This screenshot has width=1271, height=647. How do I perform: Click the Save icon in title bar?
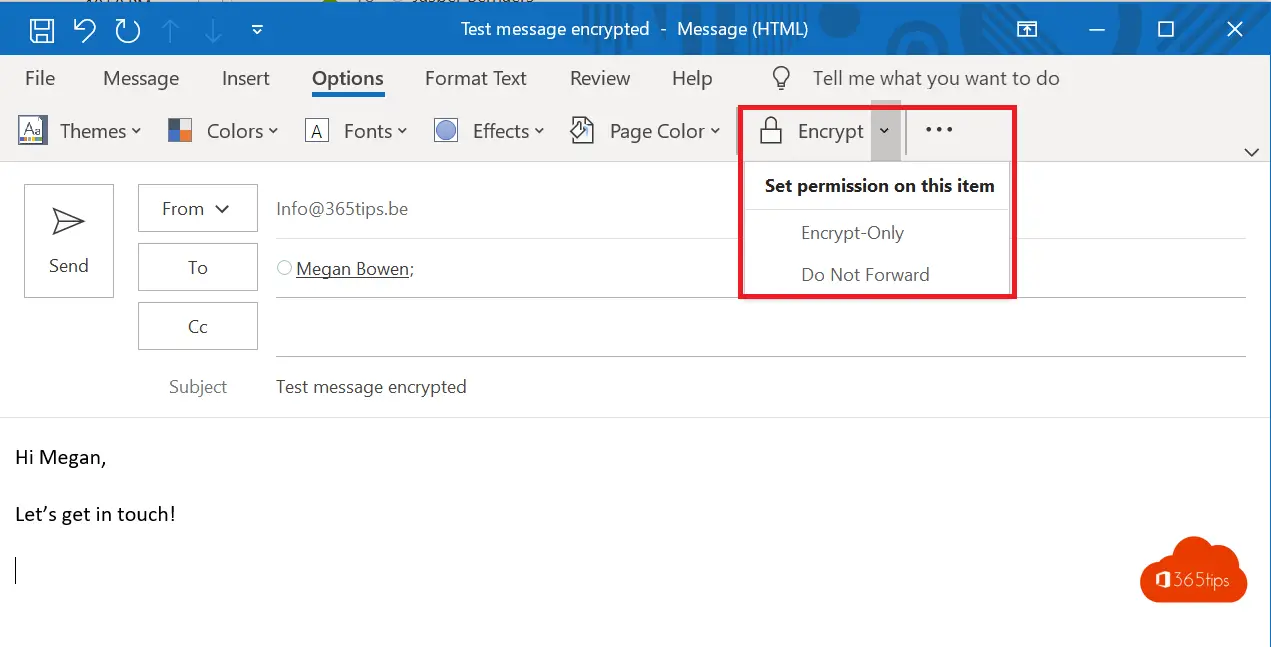tap(41, 30)
